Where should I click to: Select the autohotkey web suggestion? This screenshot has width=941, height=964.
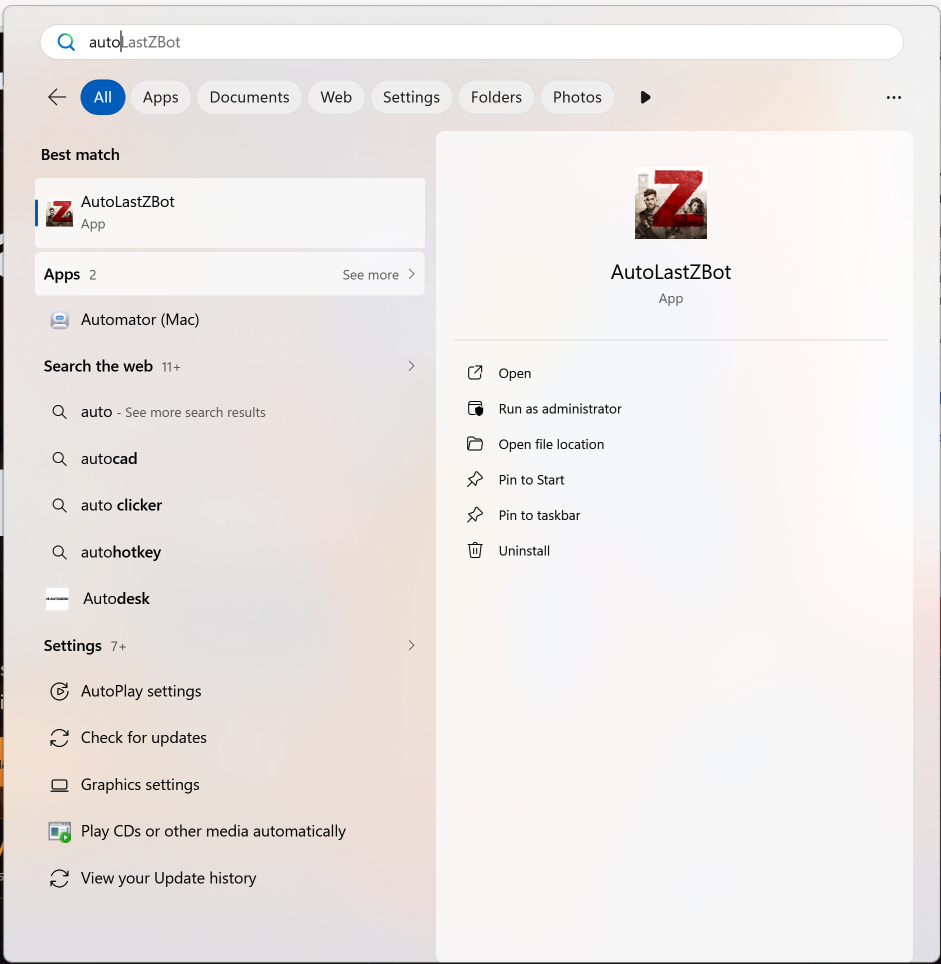230,552
